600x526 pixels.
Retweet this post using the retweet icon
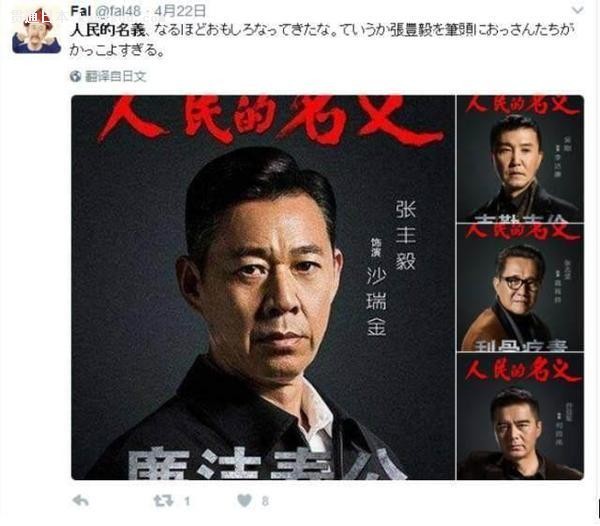pos(163,500)
